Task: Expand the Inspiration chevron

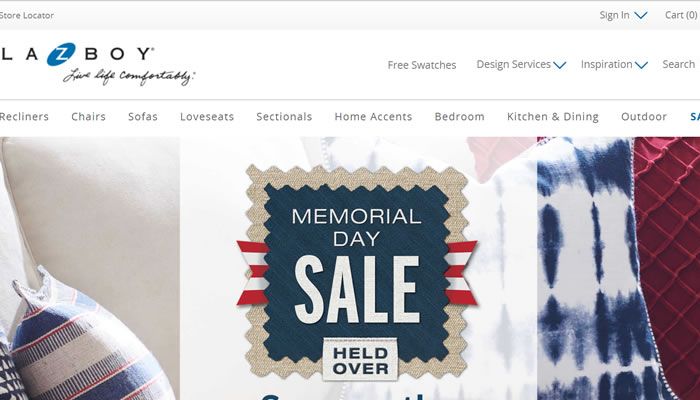Action: [x=641, y=65]
